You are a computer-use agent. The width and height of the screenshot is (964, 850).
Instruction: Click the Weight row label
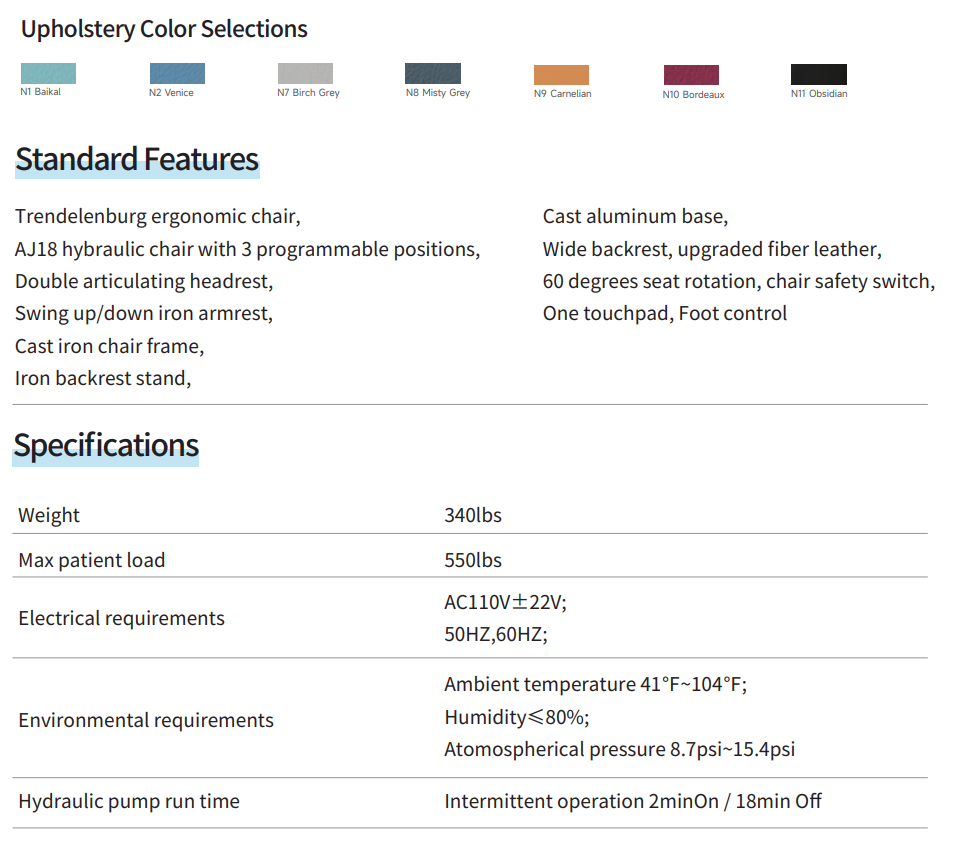point(49,516)
